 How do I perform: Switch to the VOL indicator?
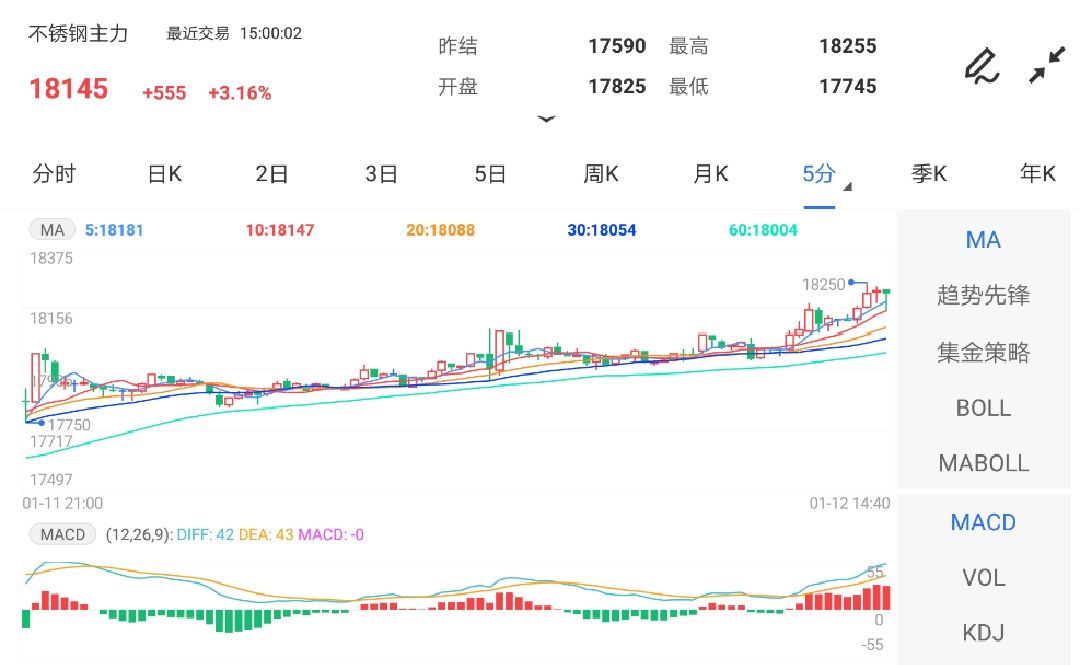[x=984, y=577]
